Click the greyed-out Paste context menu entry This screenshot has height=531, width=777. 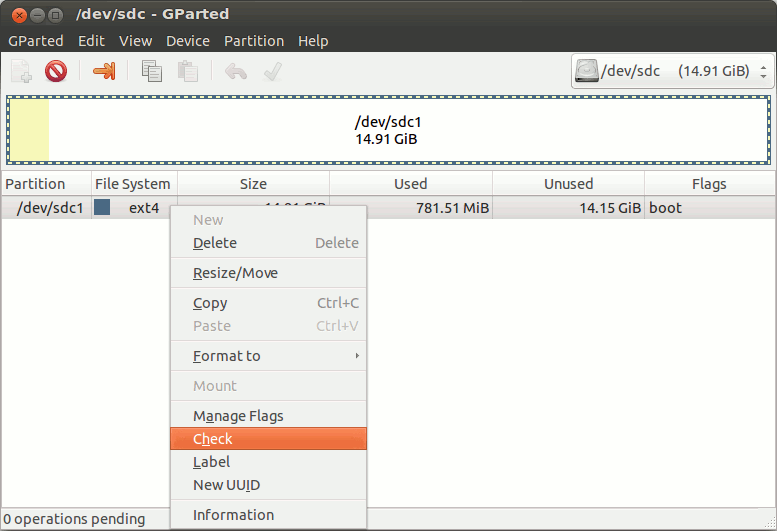point(268,326)
